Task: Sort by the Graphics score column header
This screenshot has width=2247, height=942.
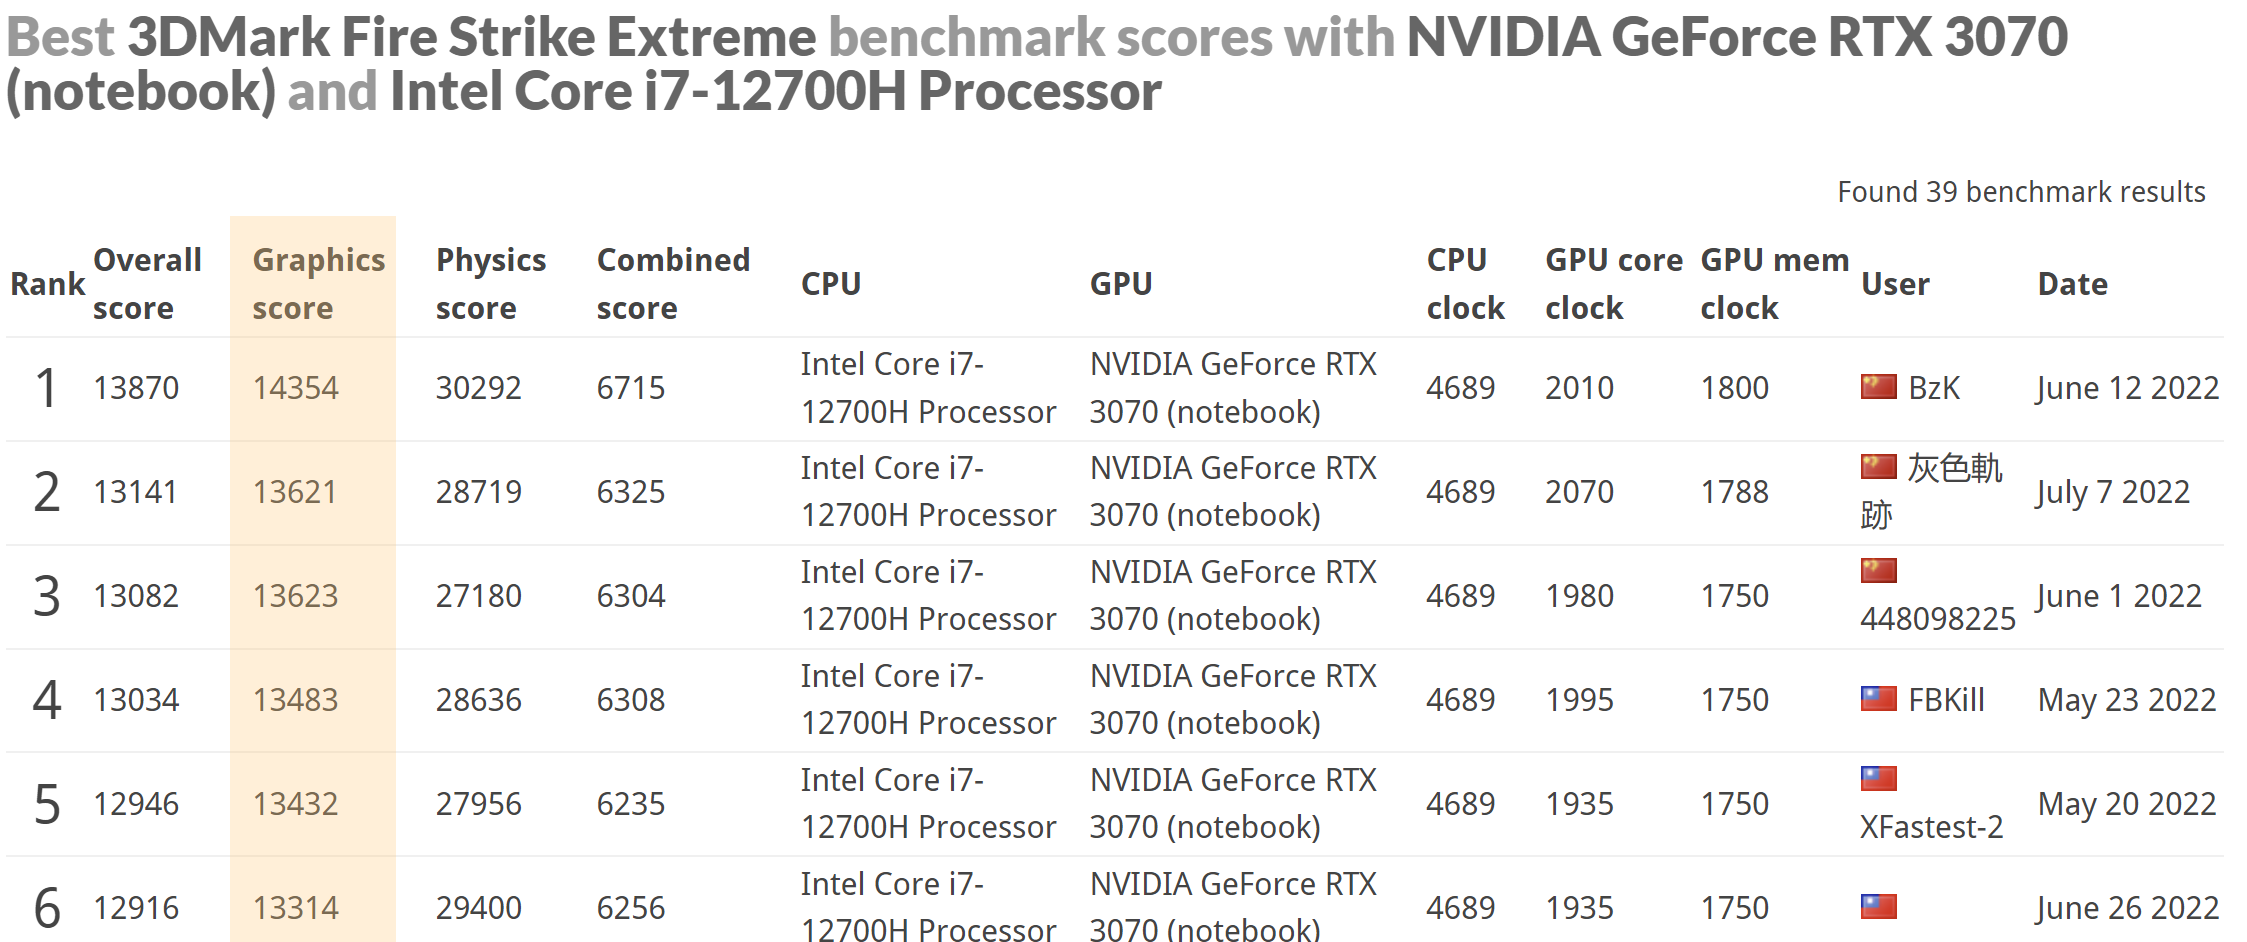Action: click(318, 284)
